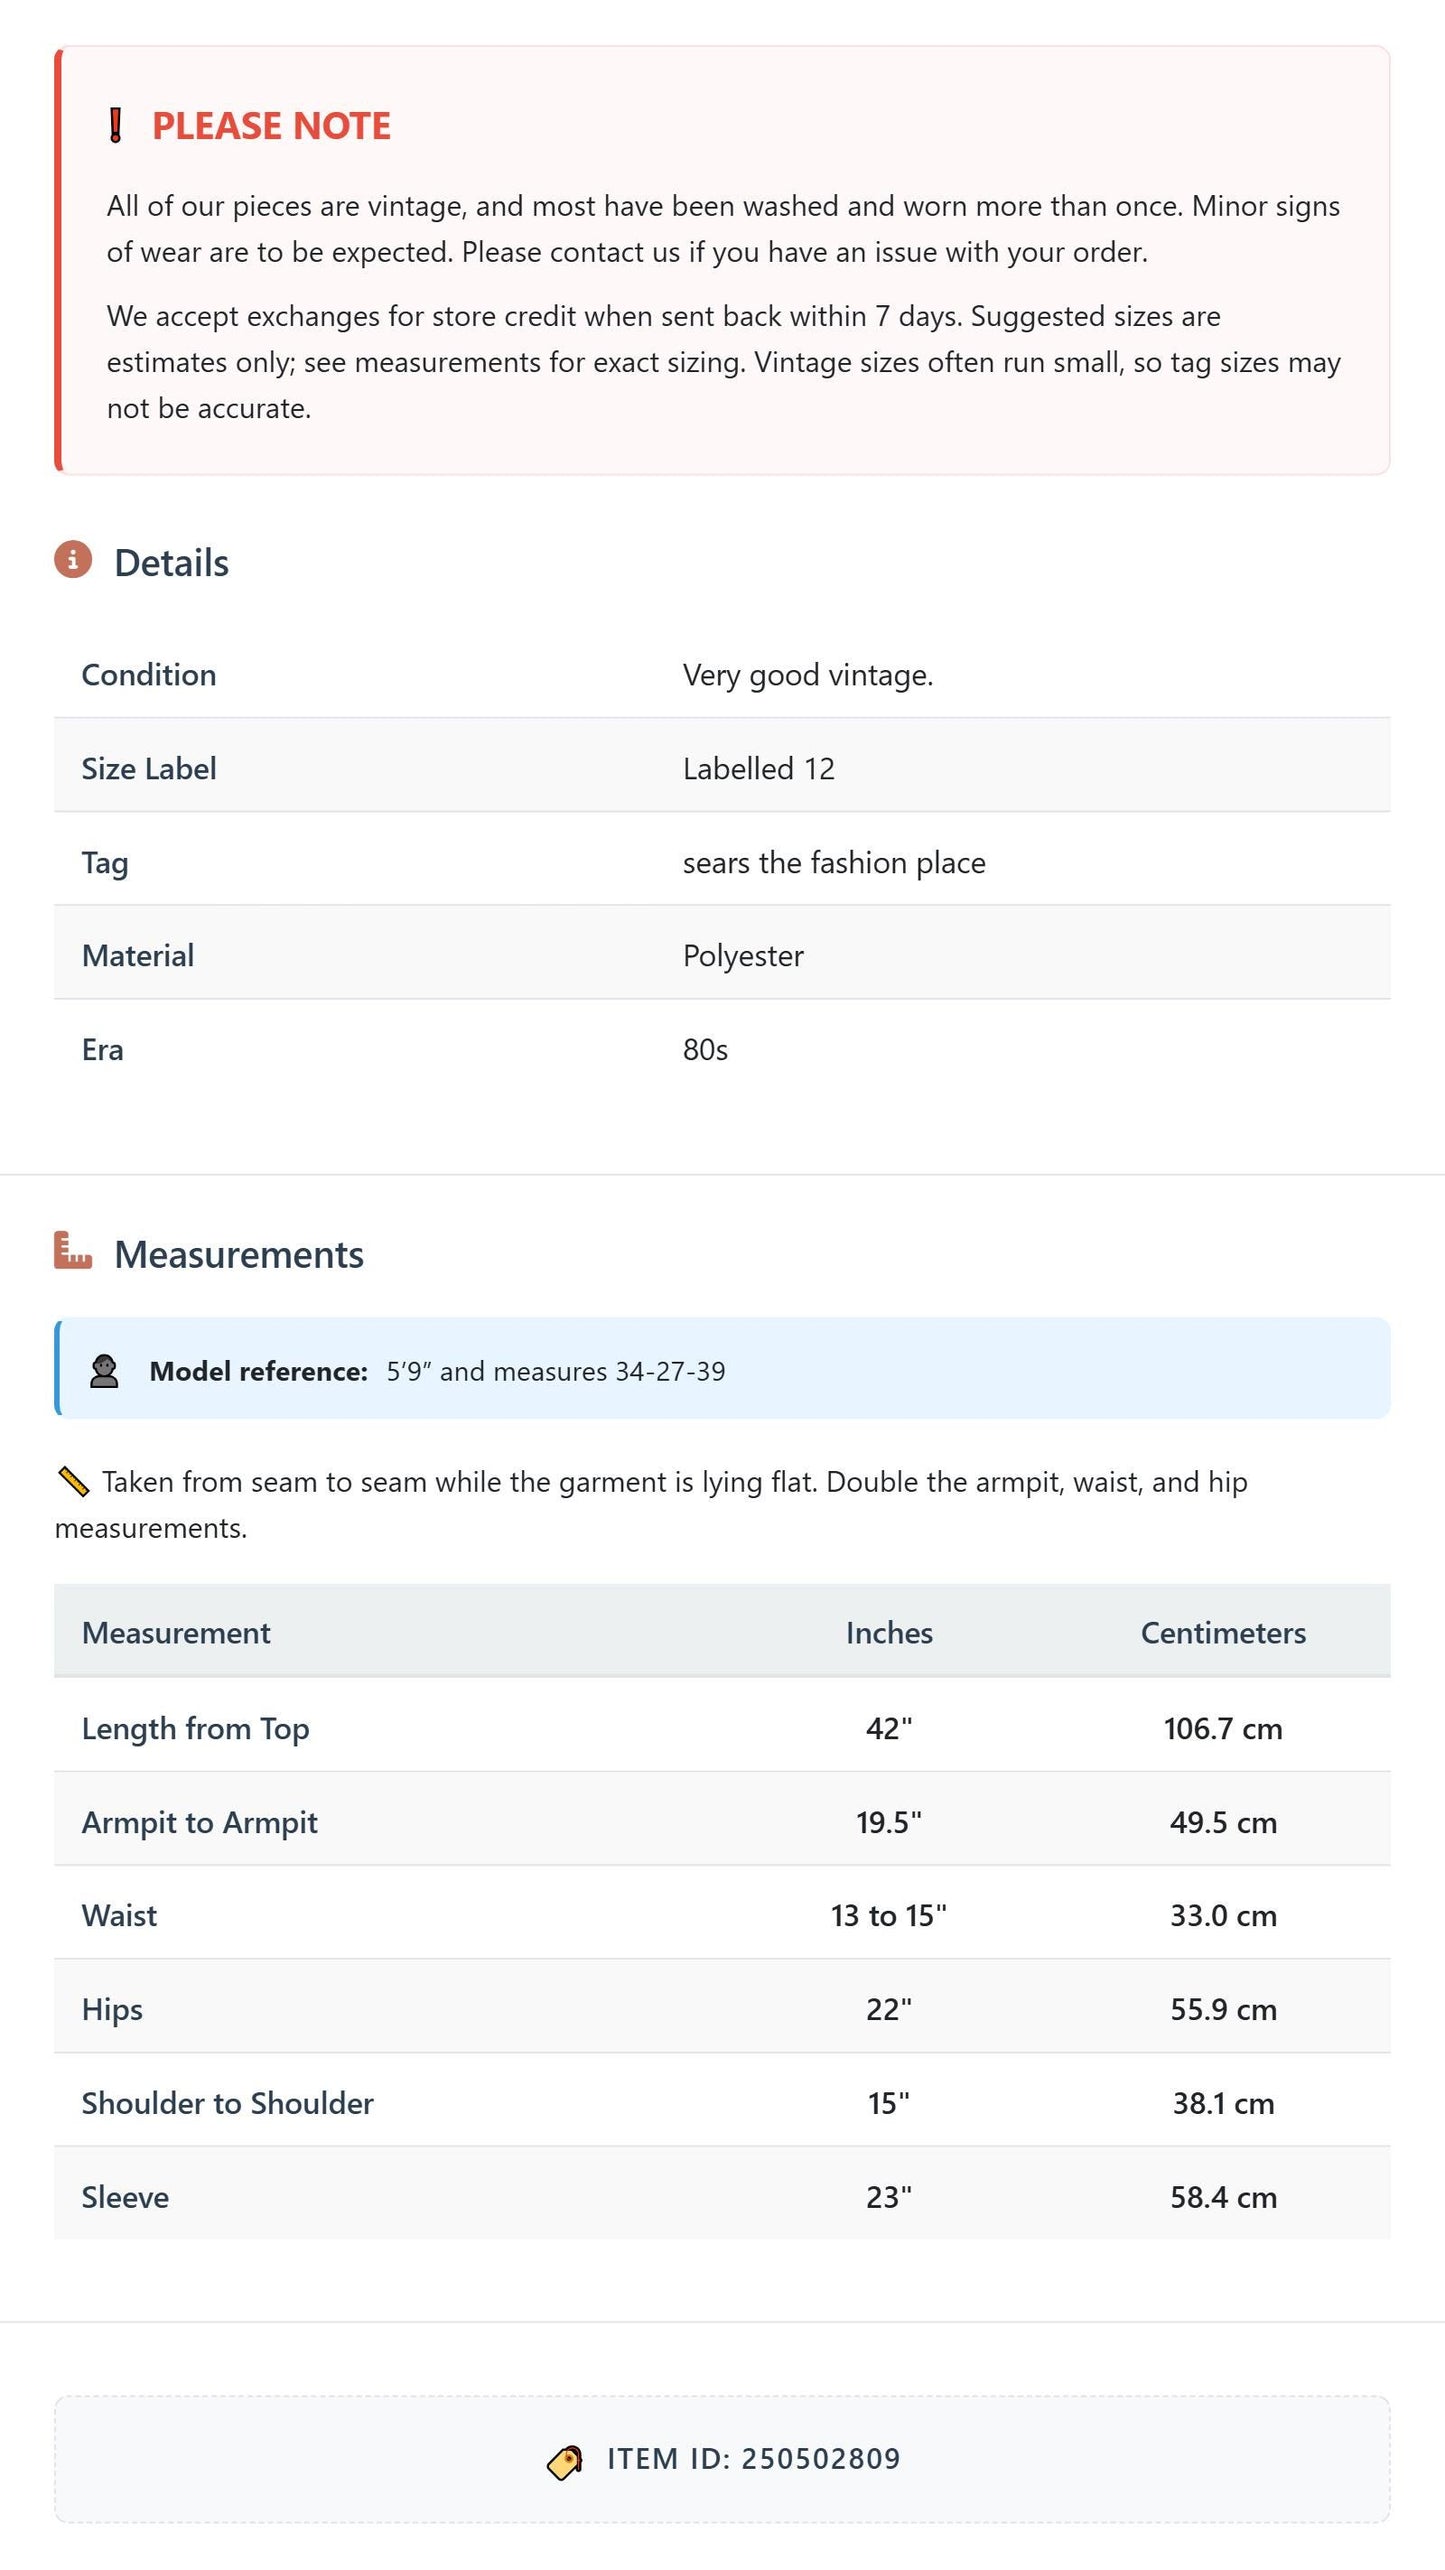Click the Measurements ruler icon

pyautogui.click(x=73, y=1250)
